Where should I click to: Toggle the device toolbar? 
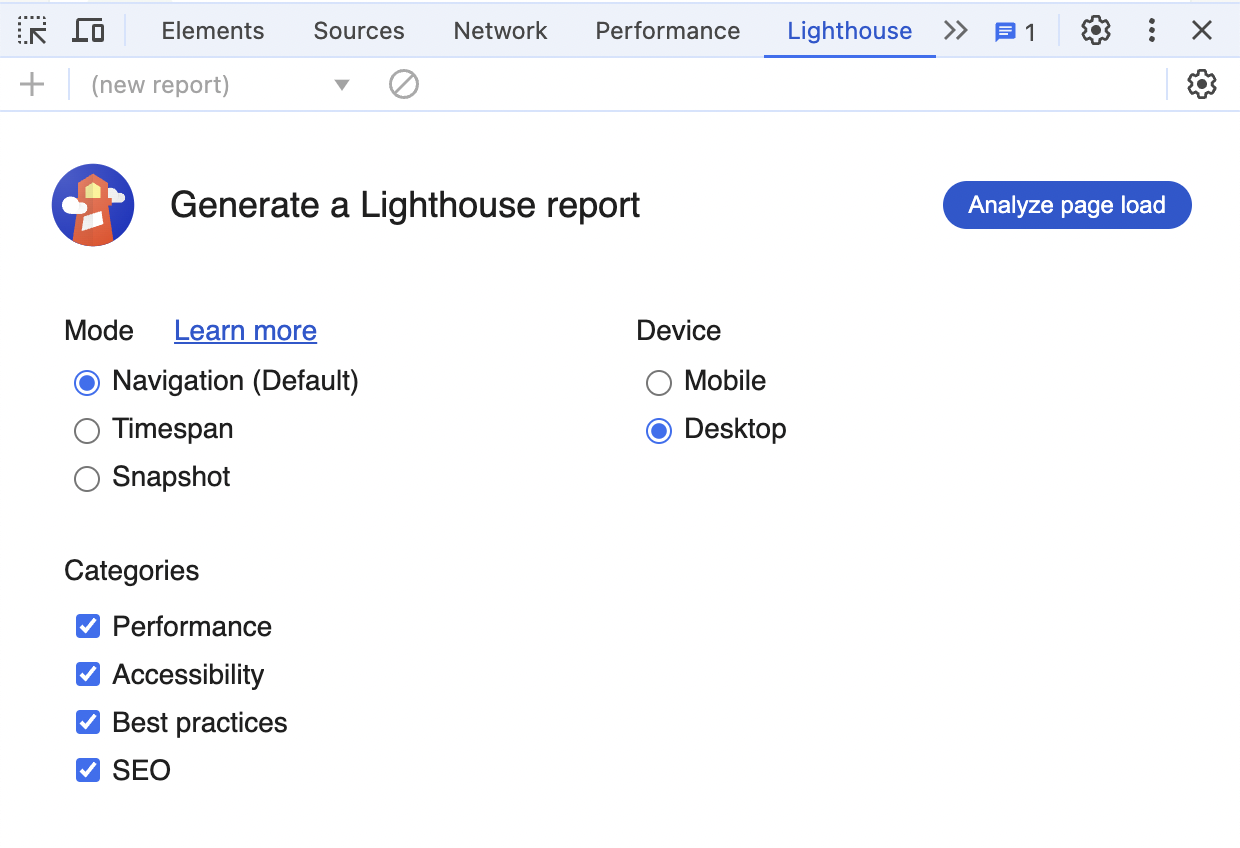click(88, 30)
